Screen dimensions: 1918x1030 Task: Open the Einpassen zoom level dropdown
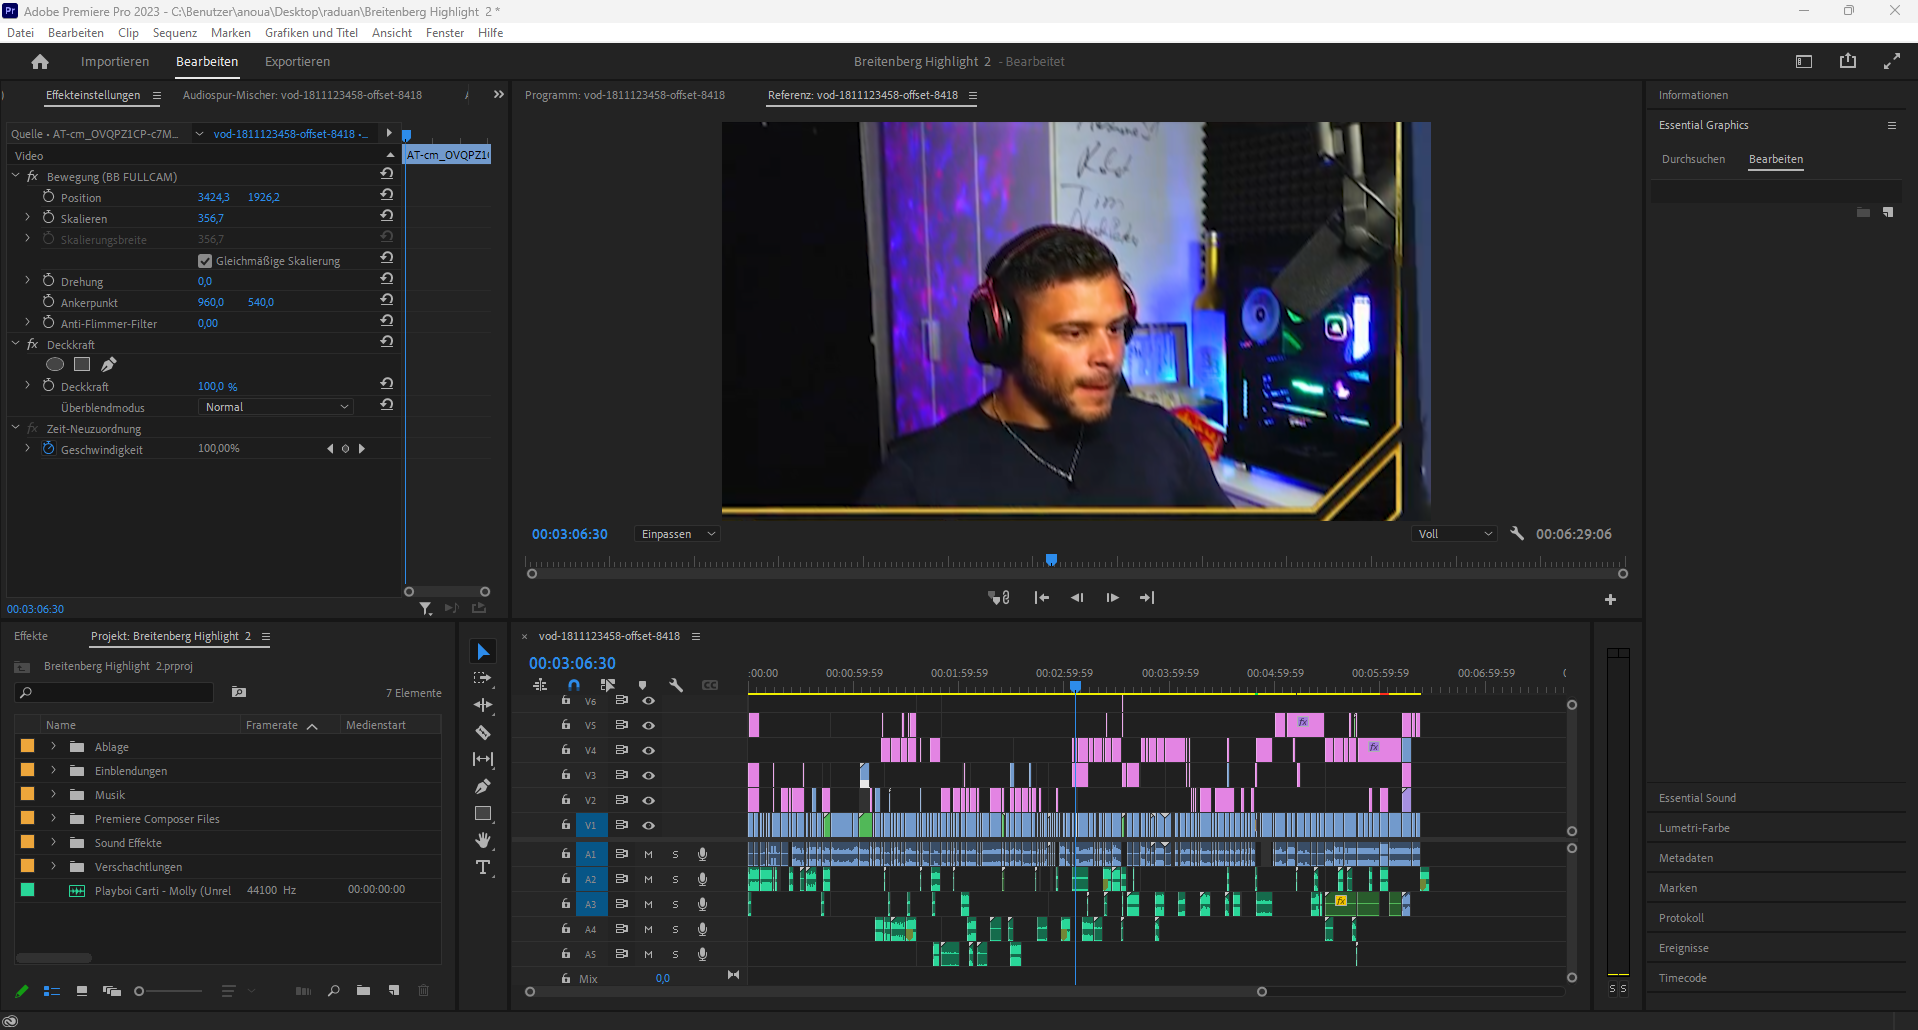click(x=678, y=534)
